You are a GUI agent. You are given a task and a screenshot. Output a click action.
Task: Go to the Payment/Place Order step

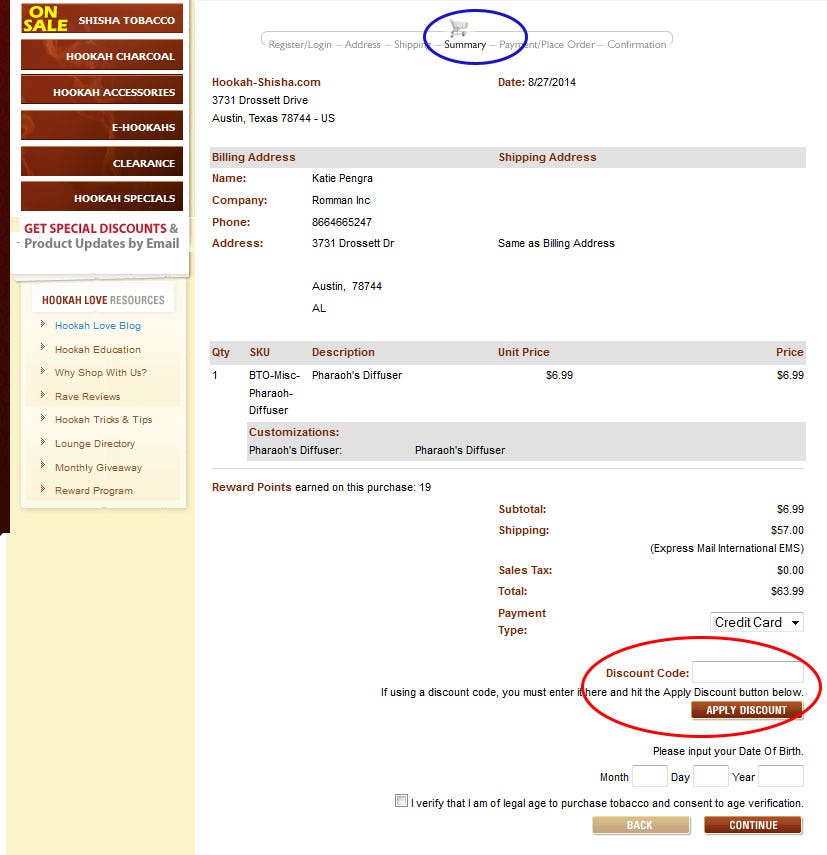[x=547, y=45]
